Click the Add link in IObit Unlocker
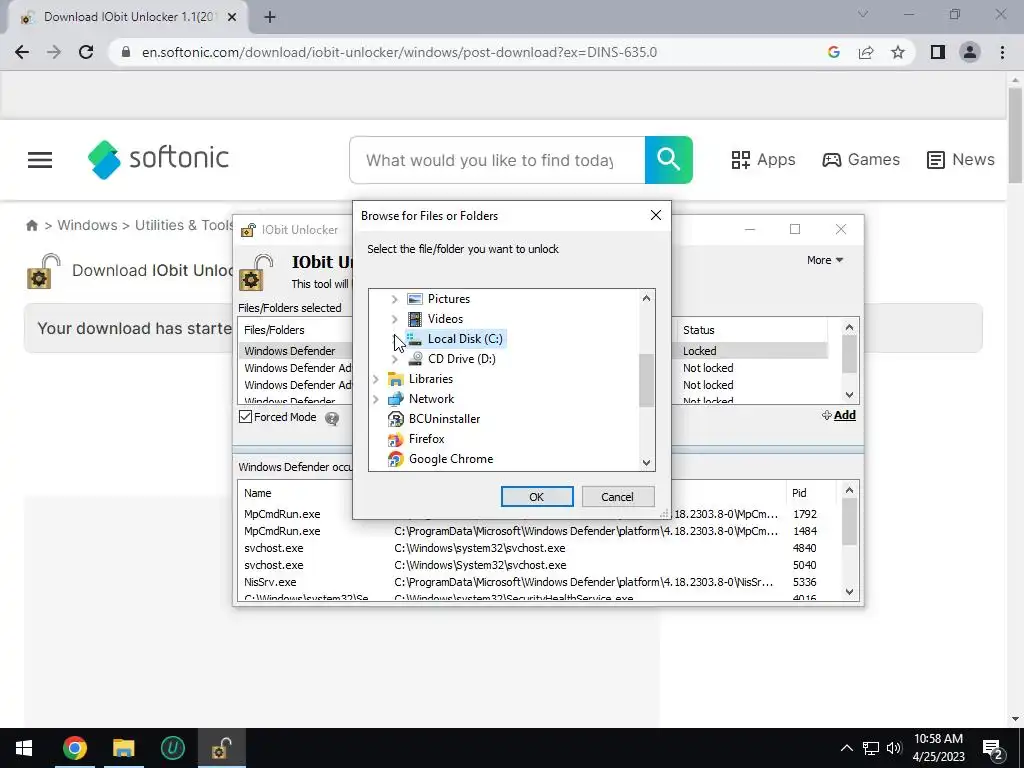The image size is (1024, 768). 839,415
